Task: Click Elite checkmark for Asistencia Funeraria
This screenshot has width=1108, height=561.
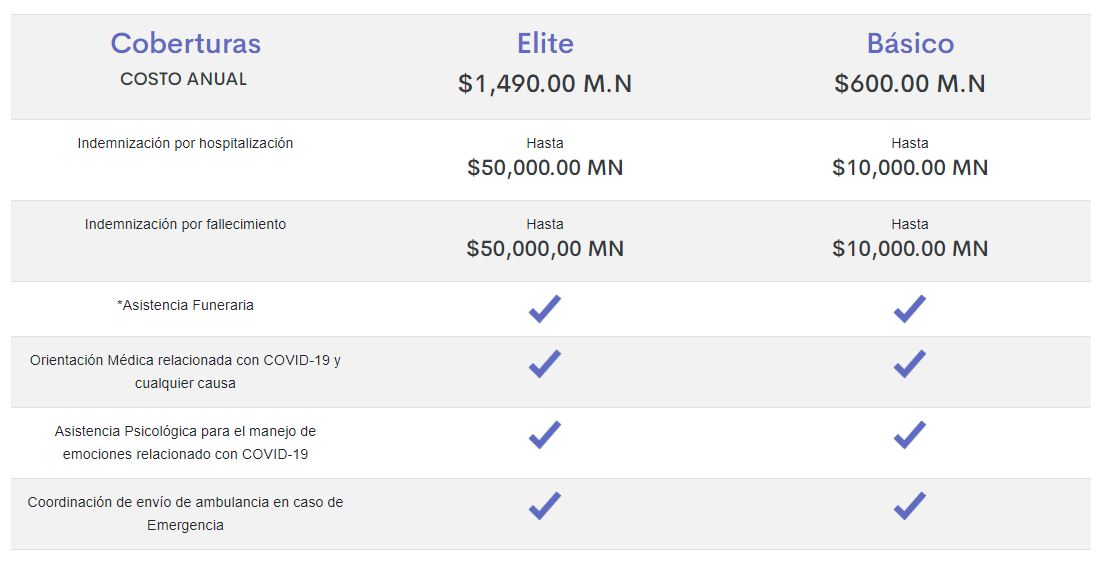Action: [x=545, y=309]
